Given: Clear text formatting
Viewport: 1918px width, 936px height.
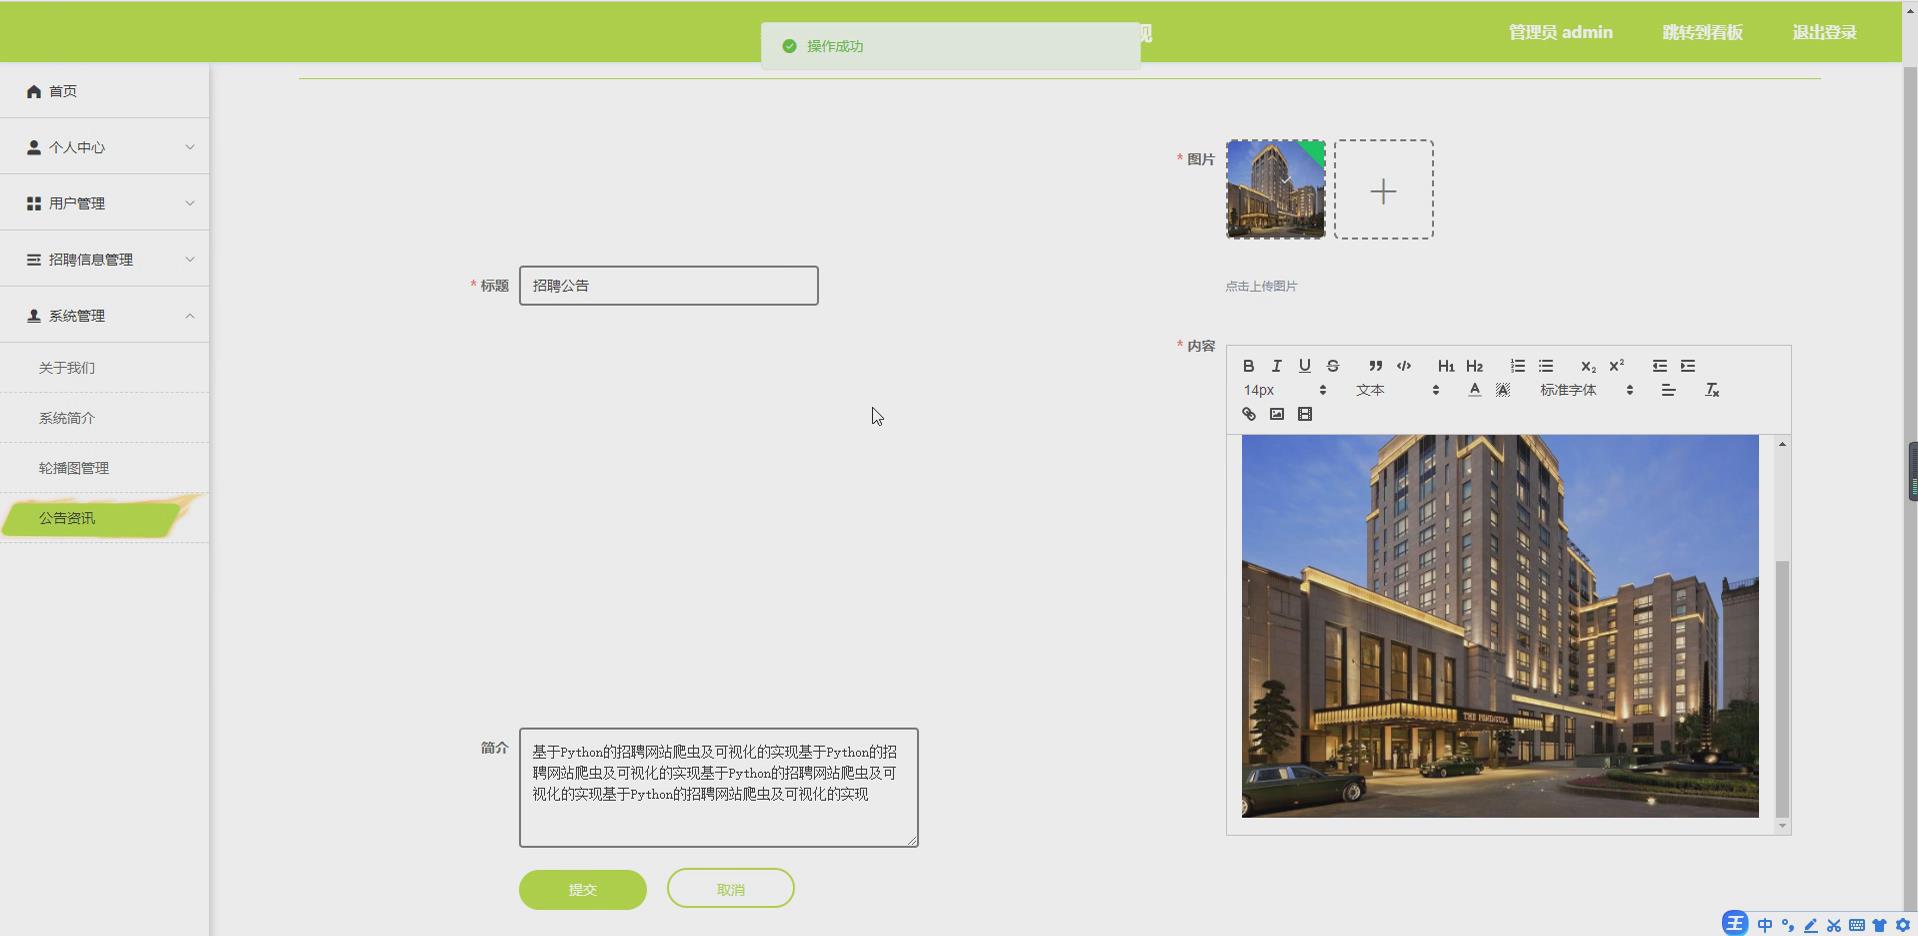Looking at the screenshot, I should (x=1712, y=390).
